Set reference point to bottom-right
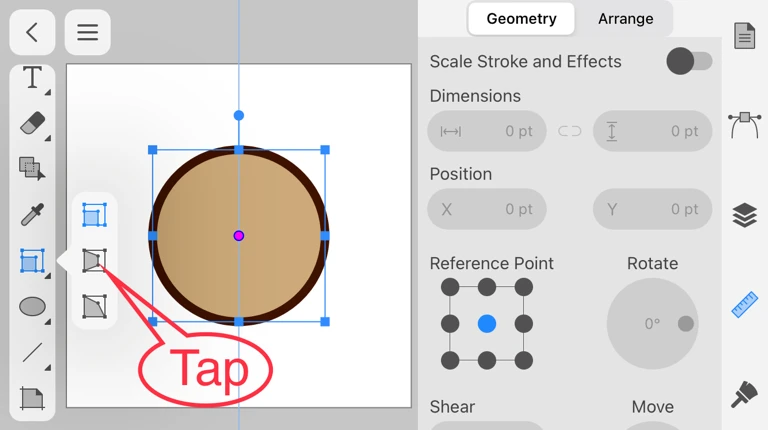Screen dimensions: 768x430 click(x=524, y=360)
